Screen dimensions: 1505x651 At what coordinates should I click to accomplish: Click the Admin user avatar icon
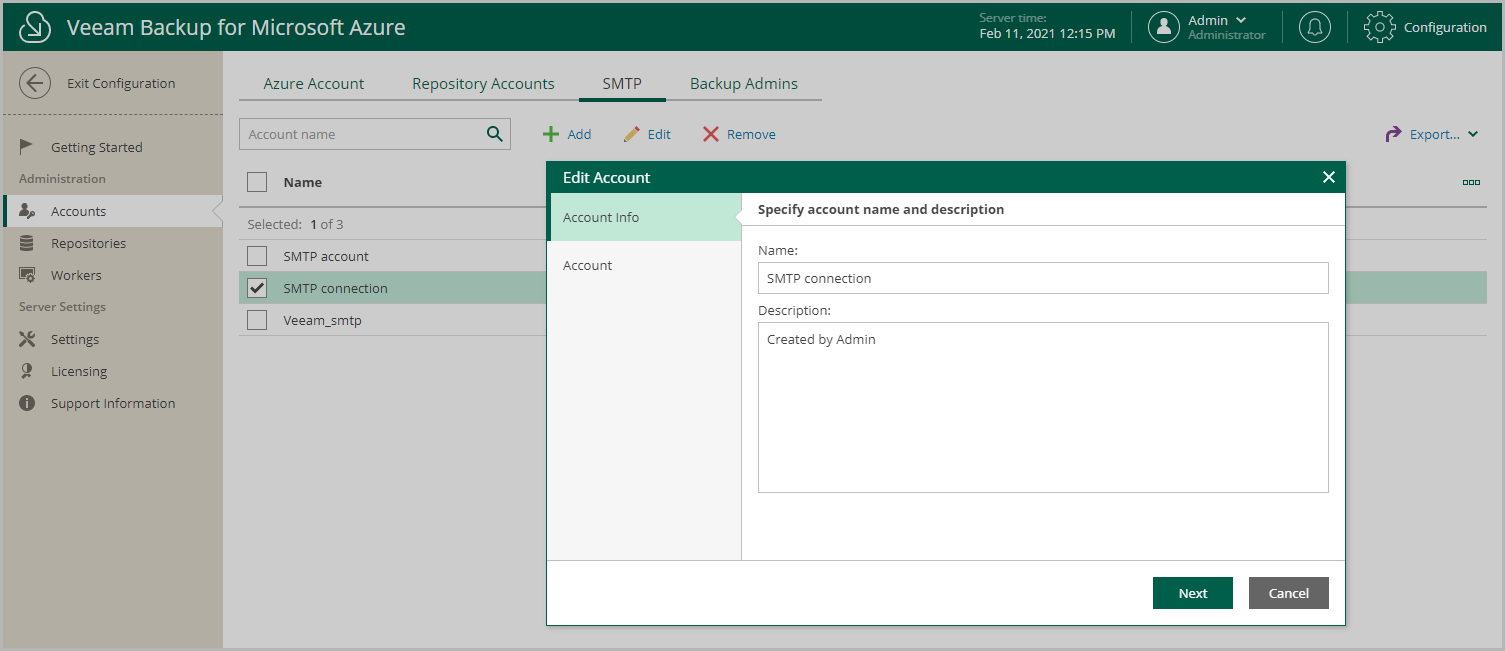[x=1164, y=27]
